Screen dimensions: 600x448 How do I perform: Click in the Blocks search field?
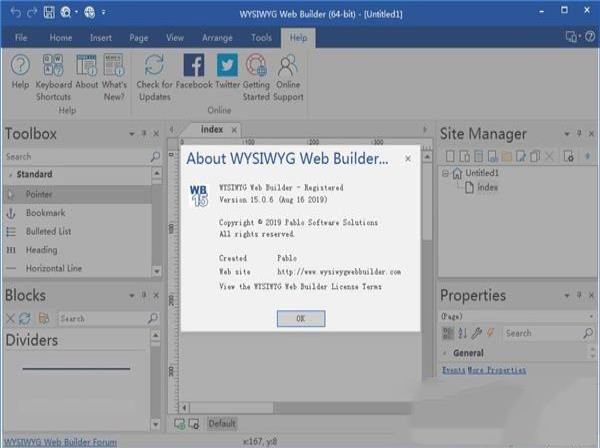coord(103,318)
